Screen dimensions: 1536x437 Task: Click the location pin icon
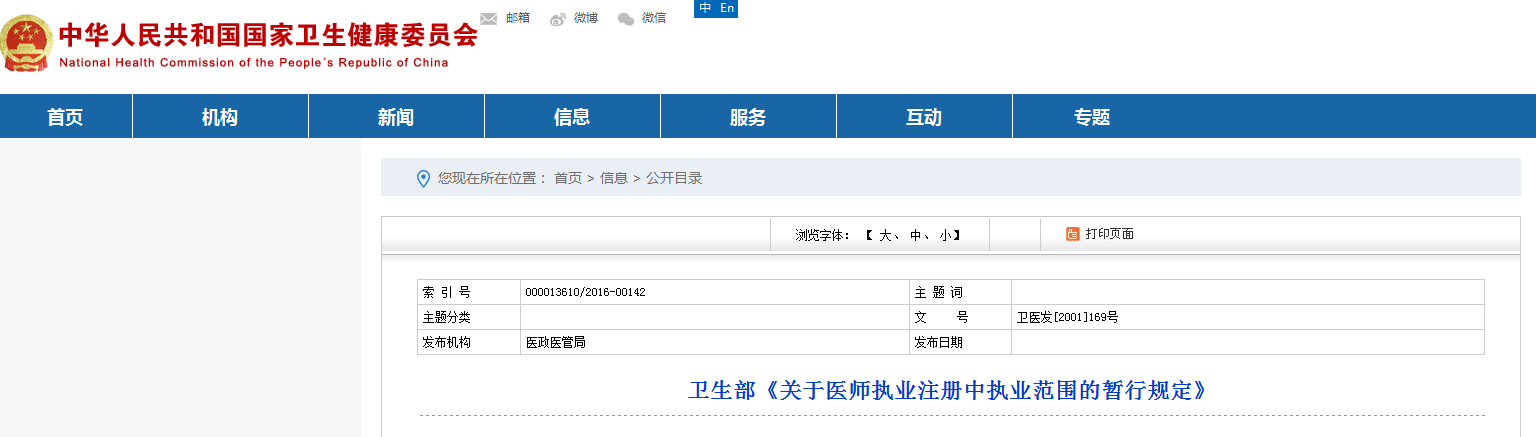click(x=423, y=178)
